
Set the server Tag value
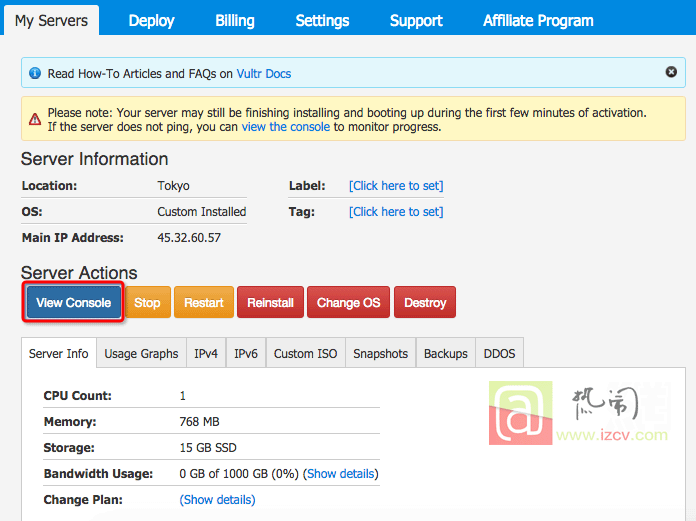tap(396, 212)
